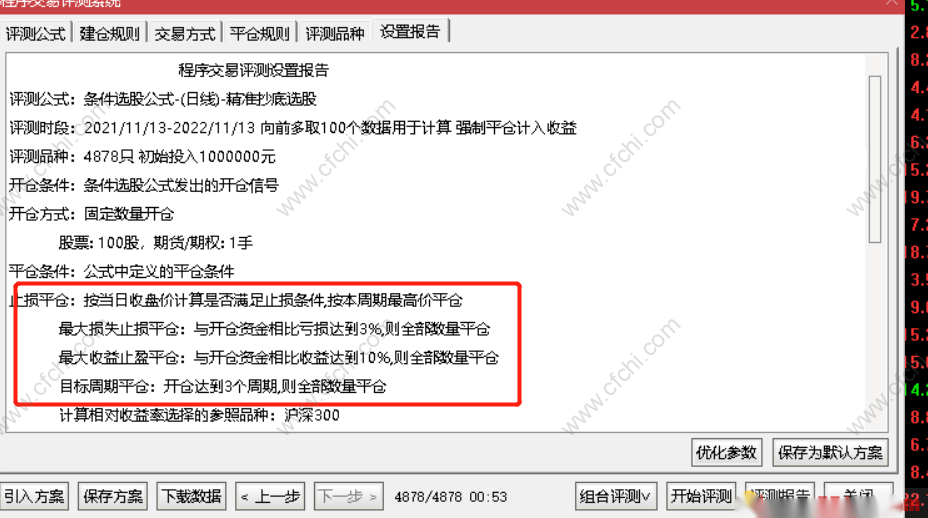Go to the 平仓规则 tab
The width and height of the screenshot is (928, 518).
[x=259, y=33]
